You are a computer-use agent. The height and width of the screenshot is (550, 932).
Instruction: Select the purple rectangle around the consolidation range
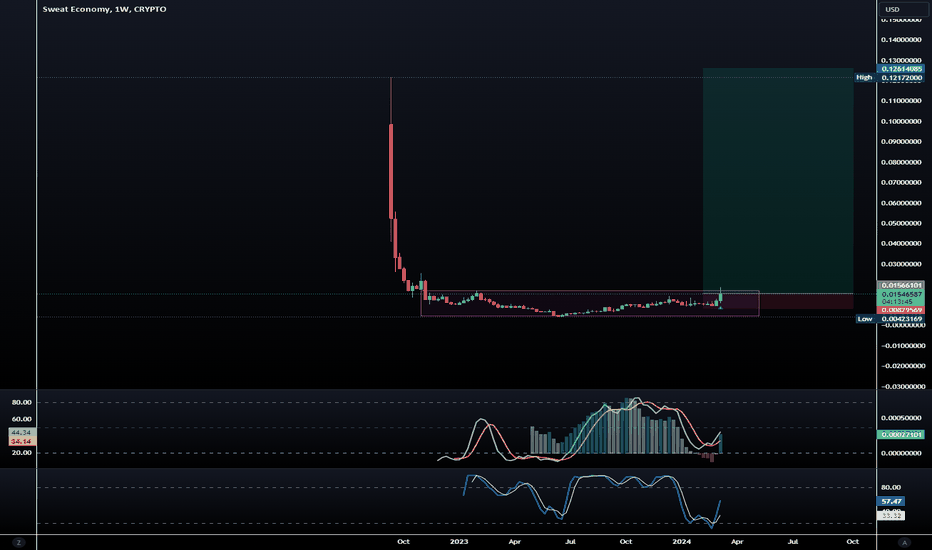click(590, 303)
